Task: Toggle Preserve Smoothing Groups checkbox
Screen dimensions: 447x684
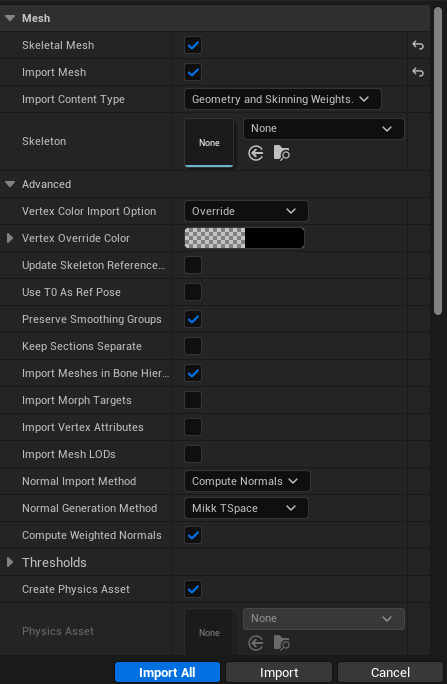Action: coord(193,319)
